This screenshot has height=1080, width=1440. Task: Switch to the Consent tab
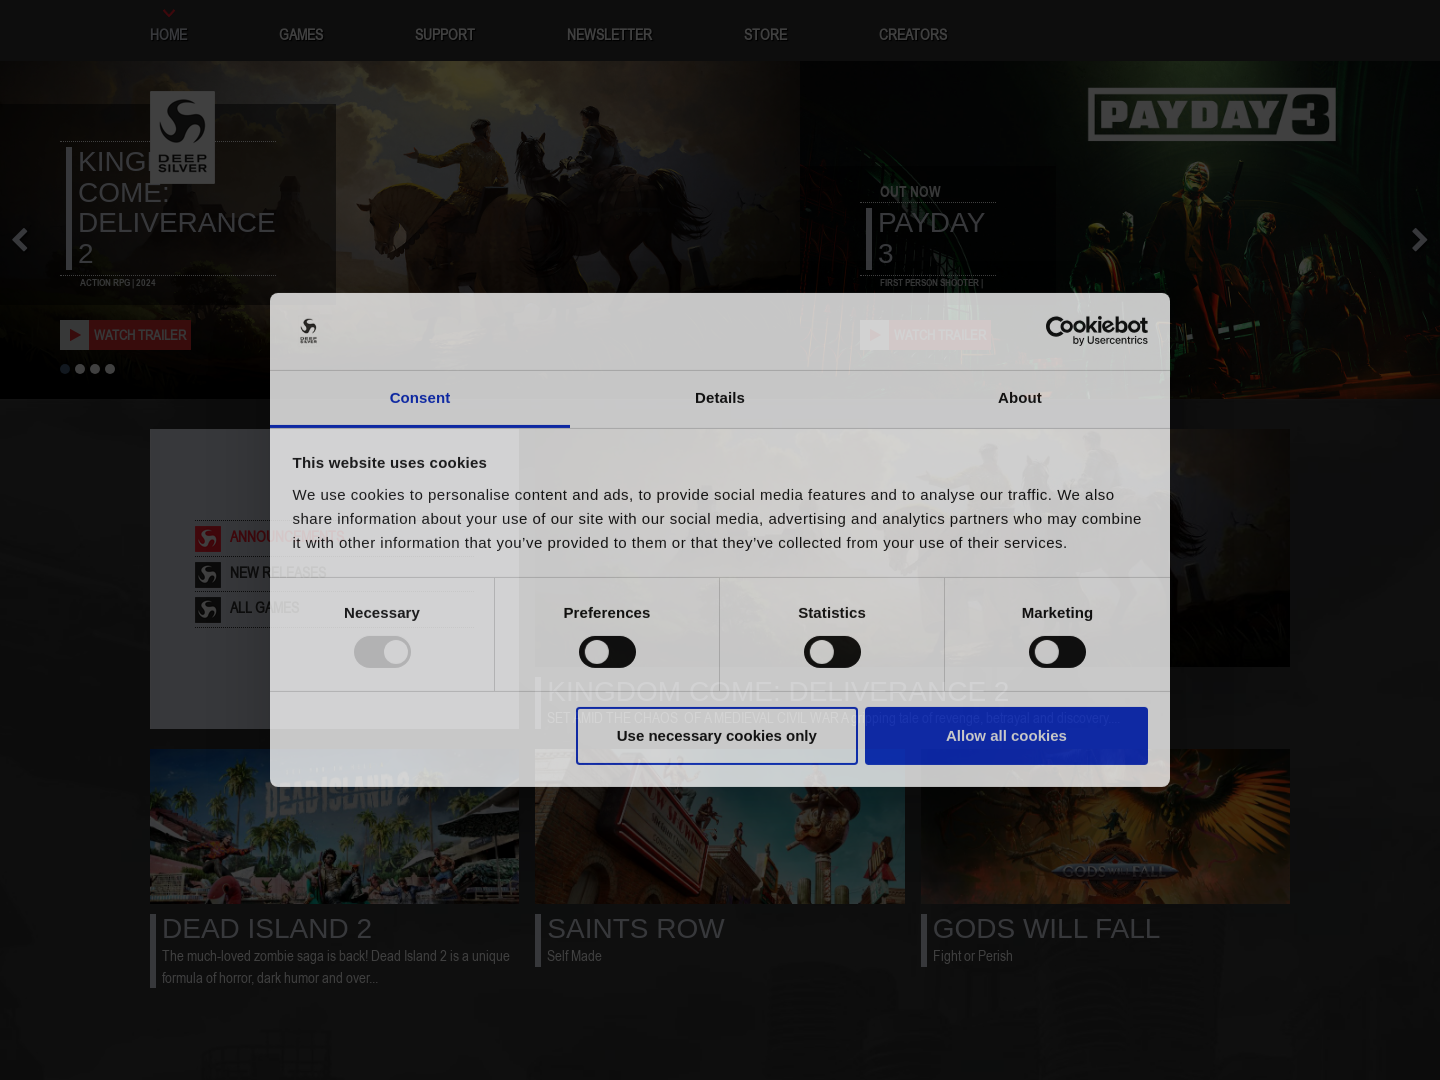tap(420, 398)
